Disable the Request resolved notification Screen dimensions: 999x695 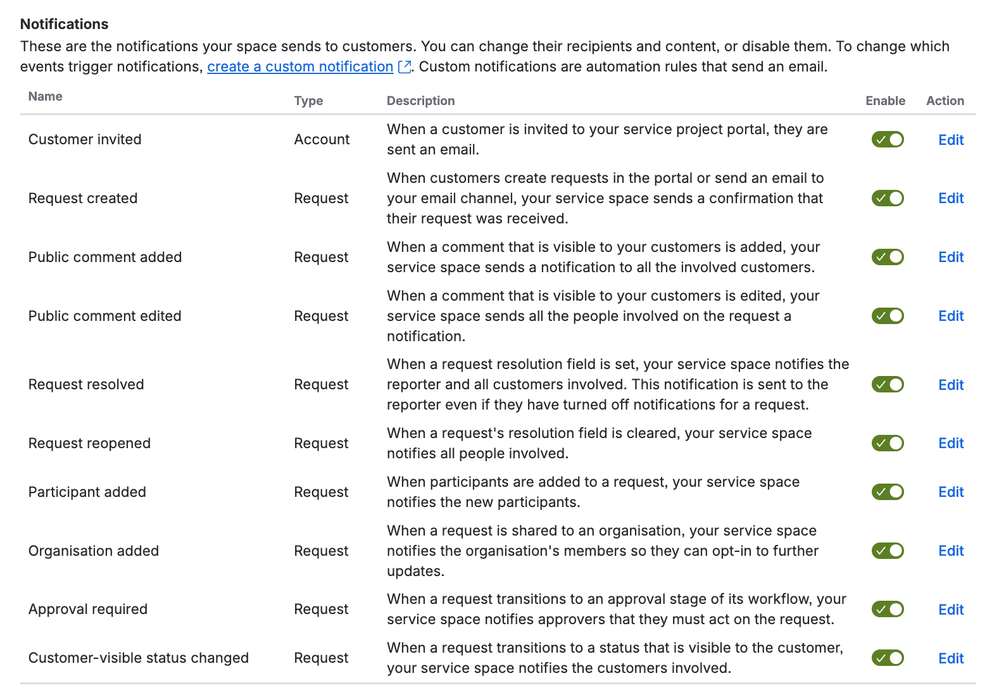point(887,384)
